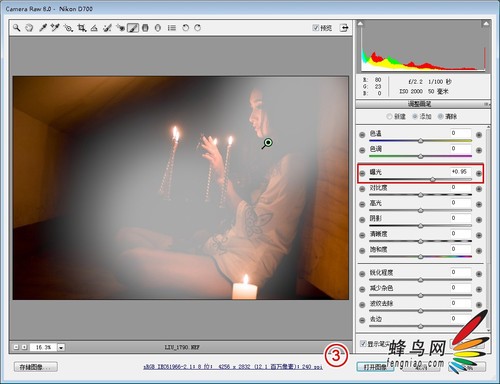Activate the Crop tool
This screenshot has width=500, height=384.
click(81, 28)
